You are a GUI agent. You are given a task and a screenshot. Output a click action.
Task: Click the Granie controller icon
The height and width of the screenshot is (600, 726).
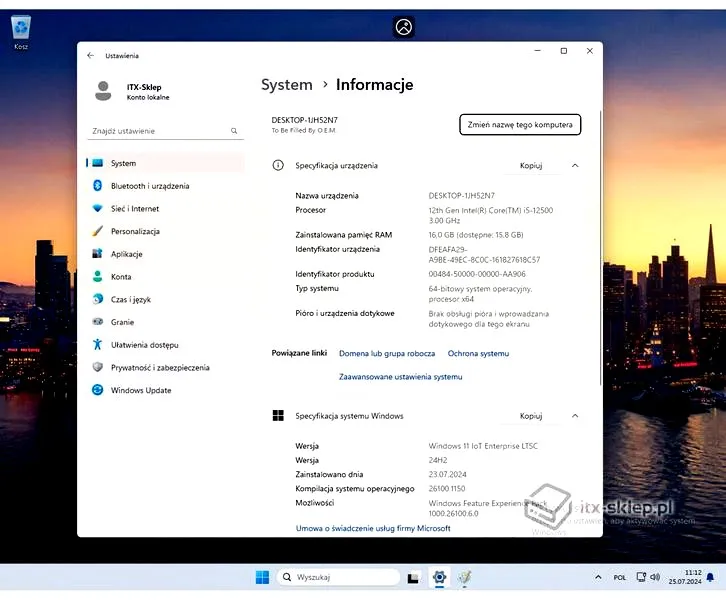[97, 321]
